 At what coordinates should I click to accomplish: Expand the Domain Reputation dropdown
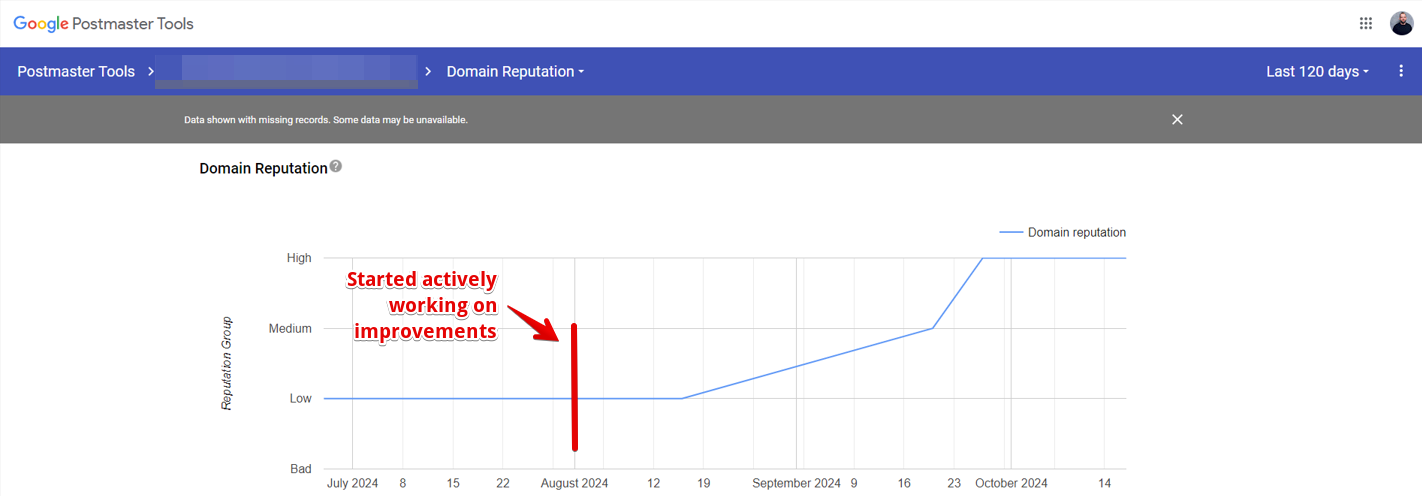[x=515, y=71]
